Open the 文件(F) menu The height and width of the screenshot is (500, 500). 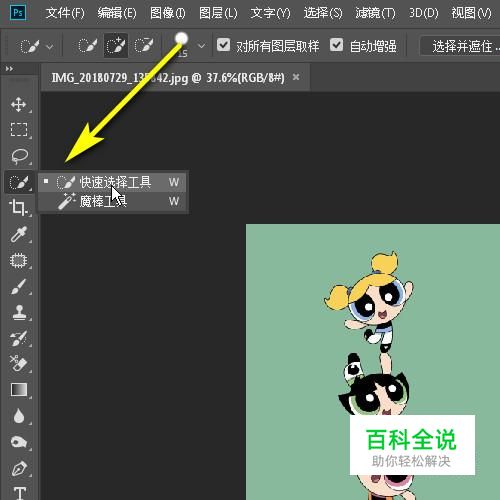click(65, 13)
